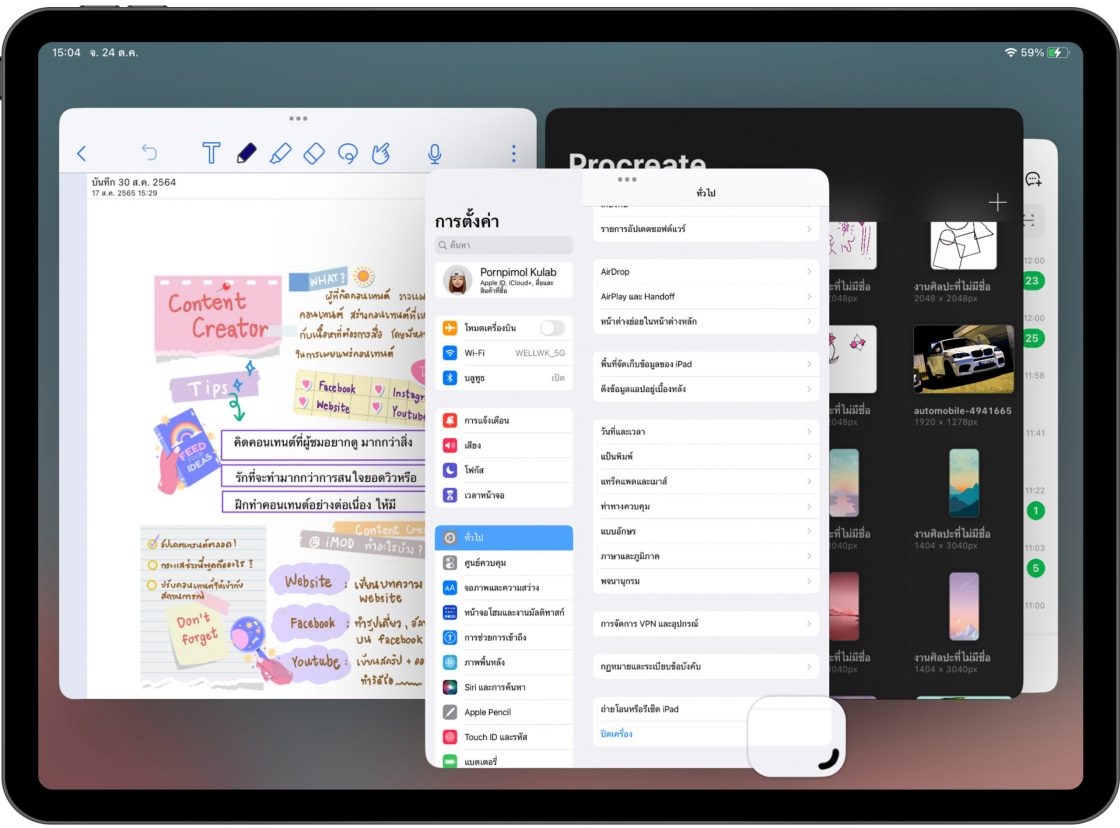Open the three-dot menu in the notes toolbar
Screen dimensions: 1120x828
[513, 153]
